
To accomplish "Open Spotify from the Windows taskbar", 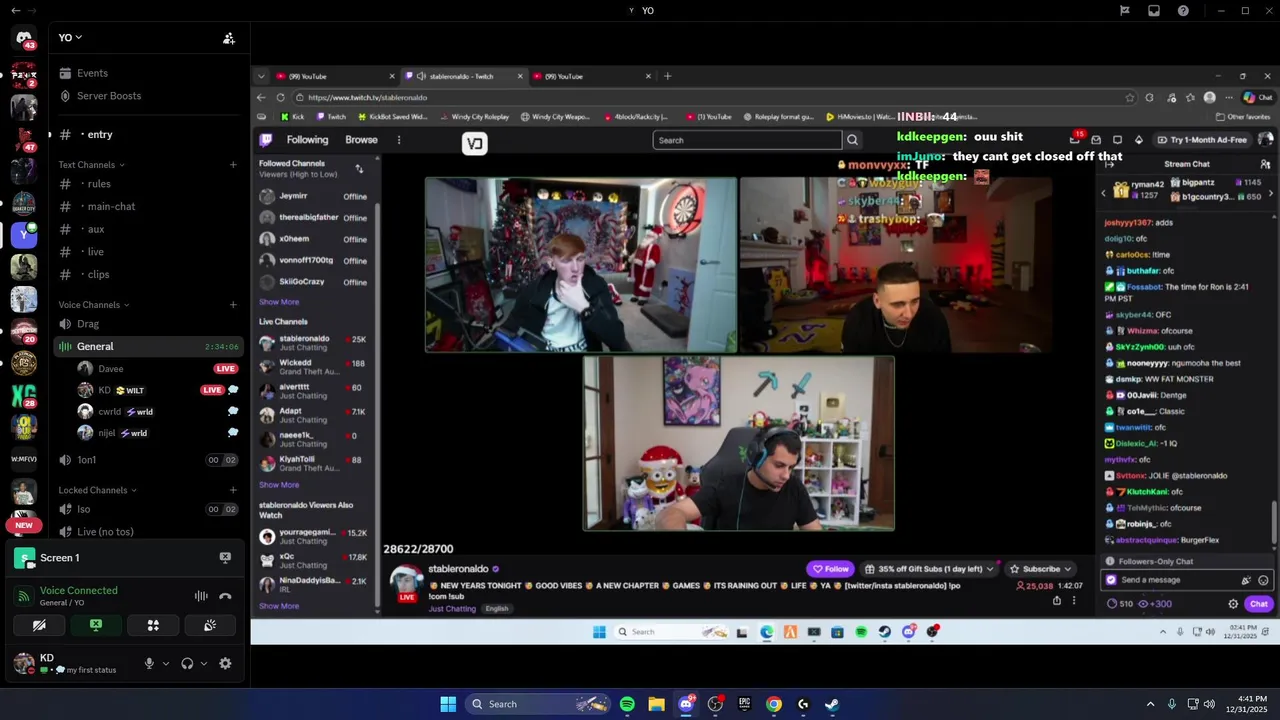I will pos(627,704).
